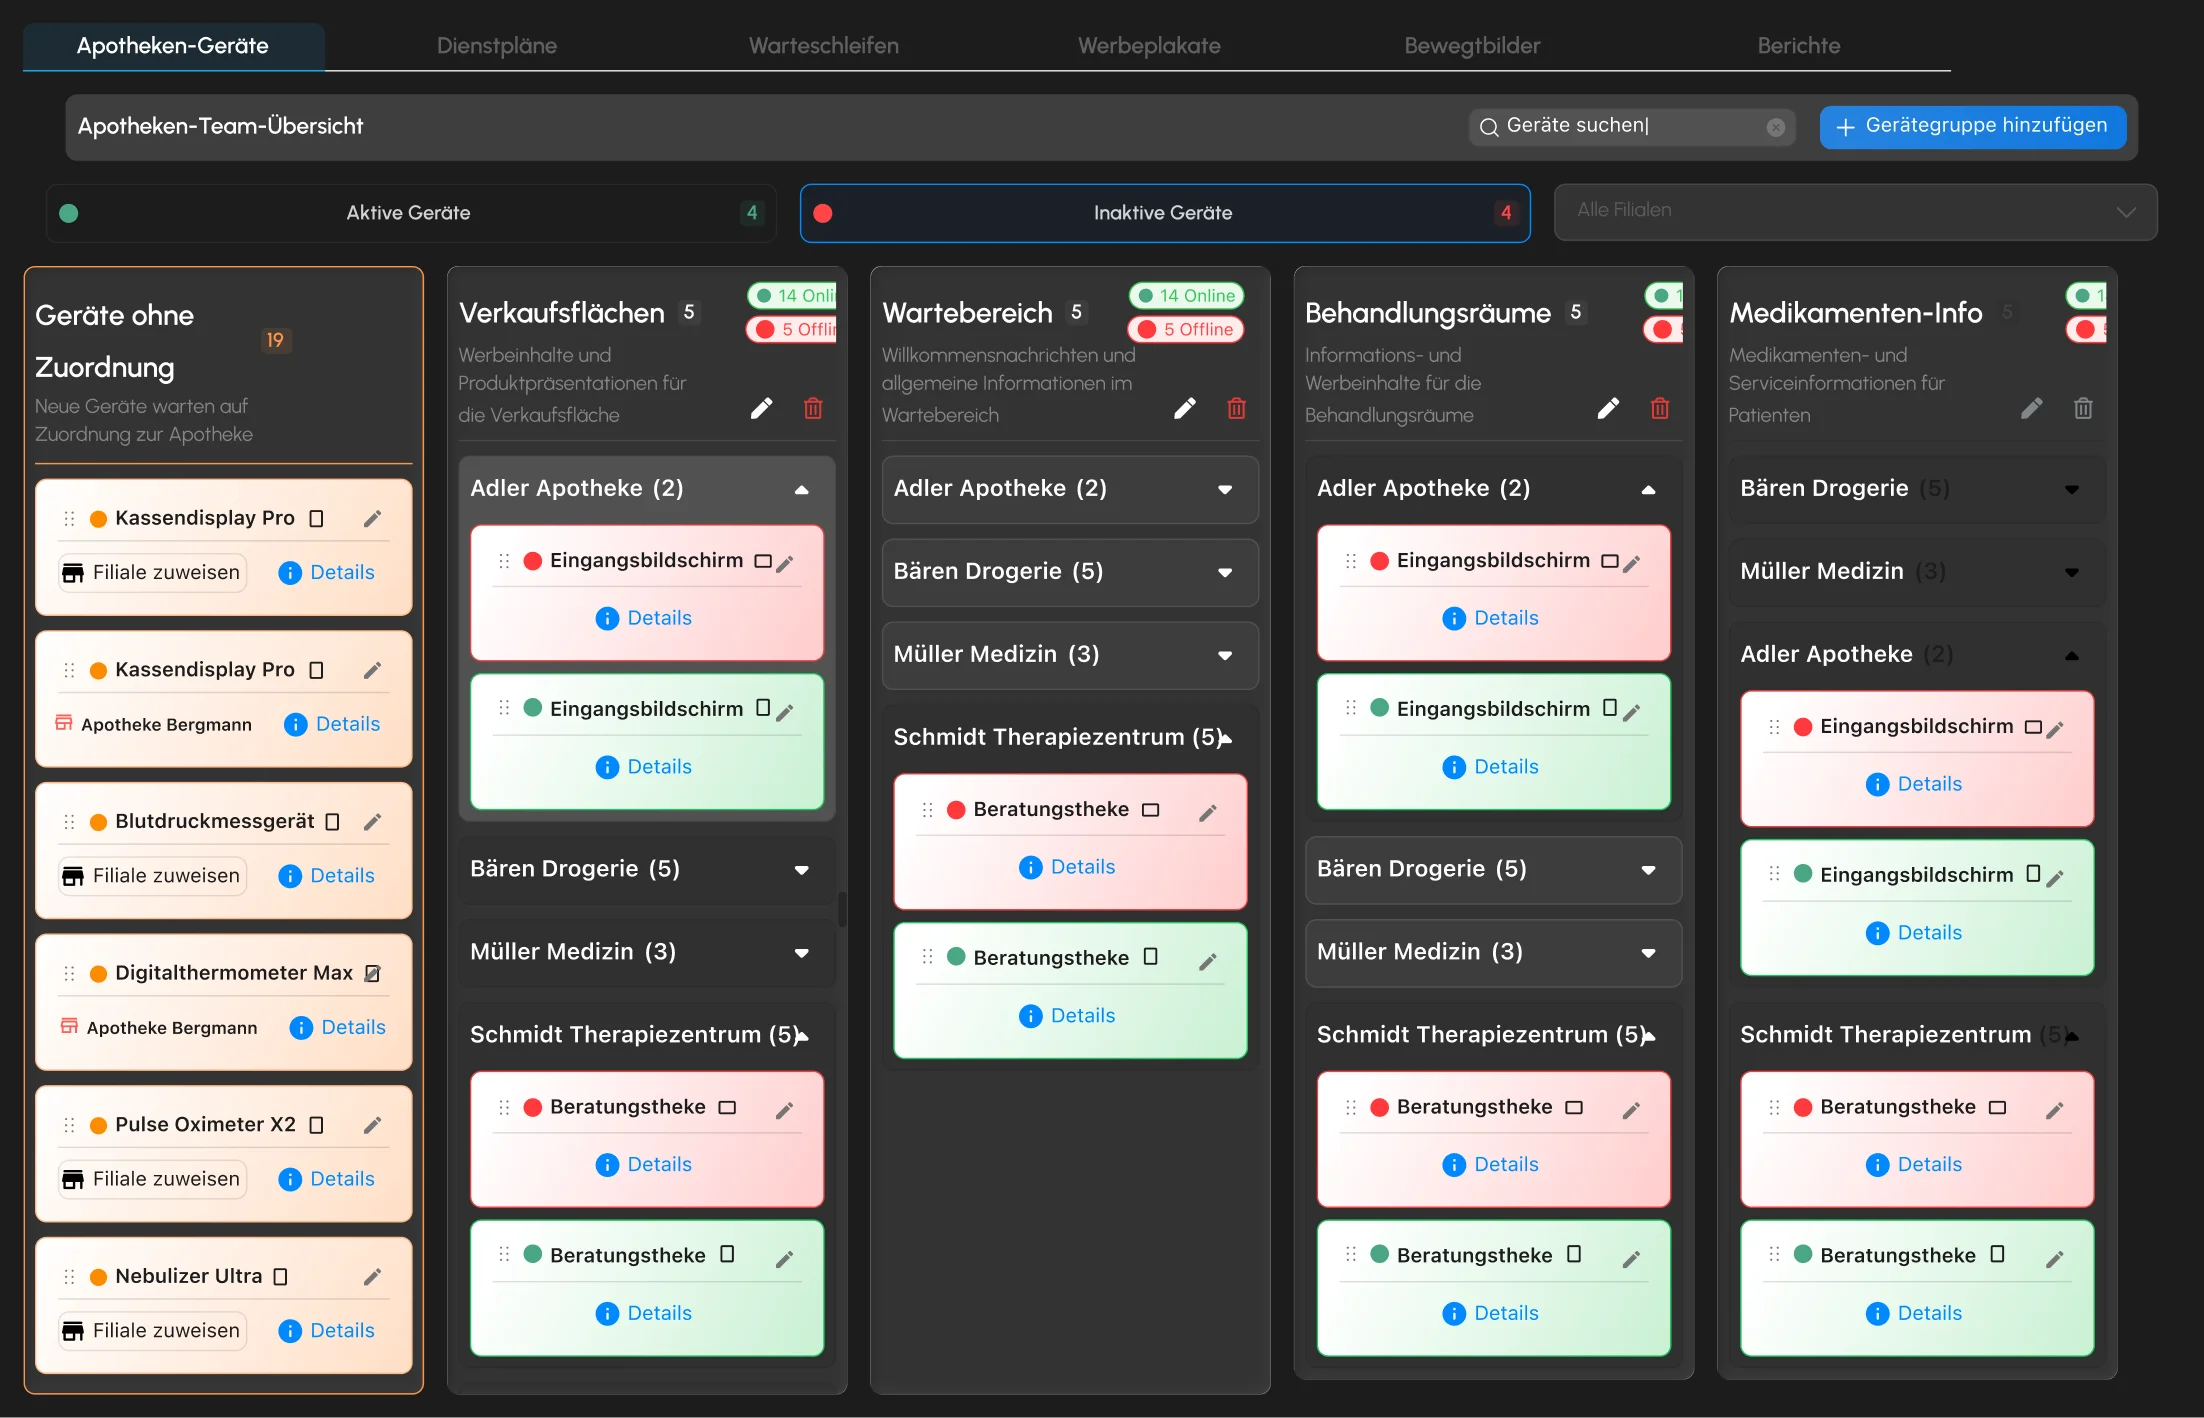The height and width of the screenshot is (1418, 2204).
Task: Toggle the 5 Offline badge in Wartebereich
Action: [x=1186, y=329]
